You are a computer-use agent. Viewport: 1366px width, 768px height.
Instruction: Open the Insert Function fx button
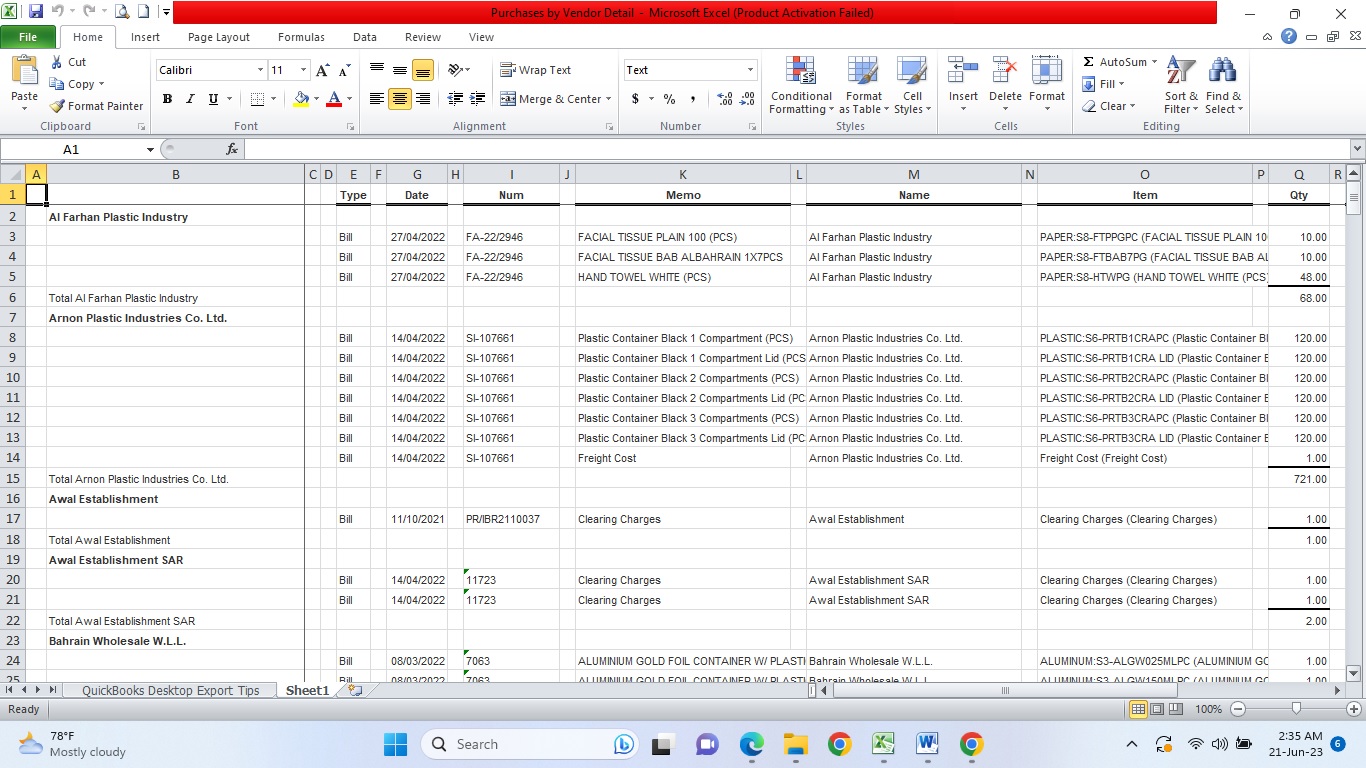(x=232, y=149)
